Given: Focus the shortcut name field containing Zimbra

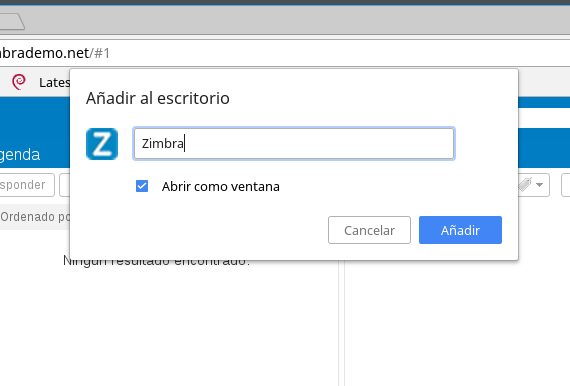Looking at the screenshot, I should 294,144.
